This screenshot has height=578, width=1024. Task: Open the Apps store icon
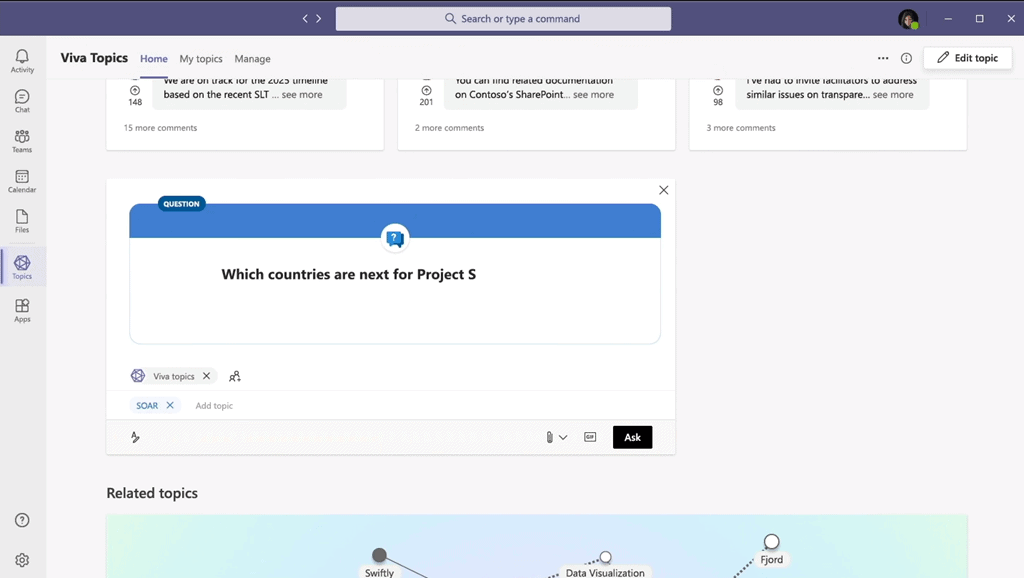22,310
